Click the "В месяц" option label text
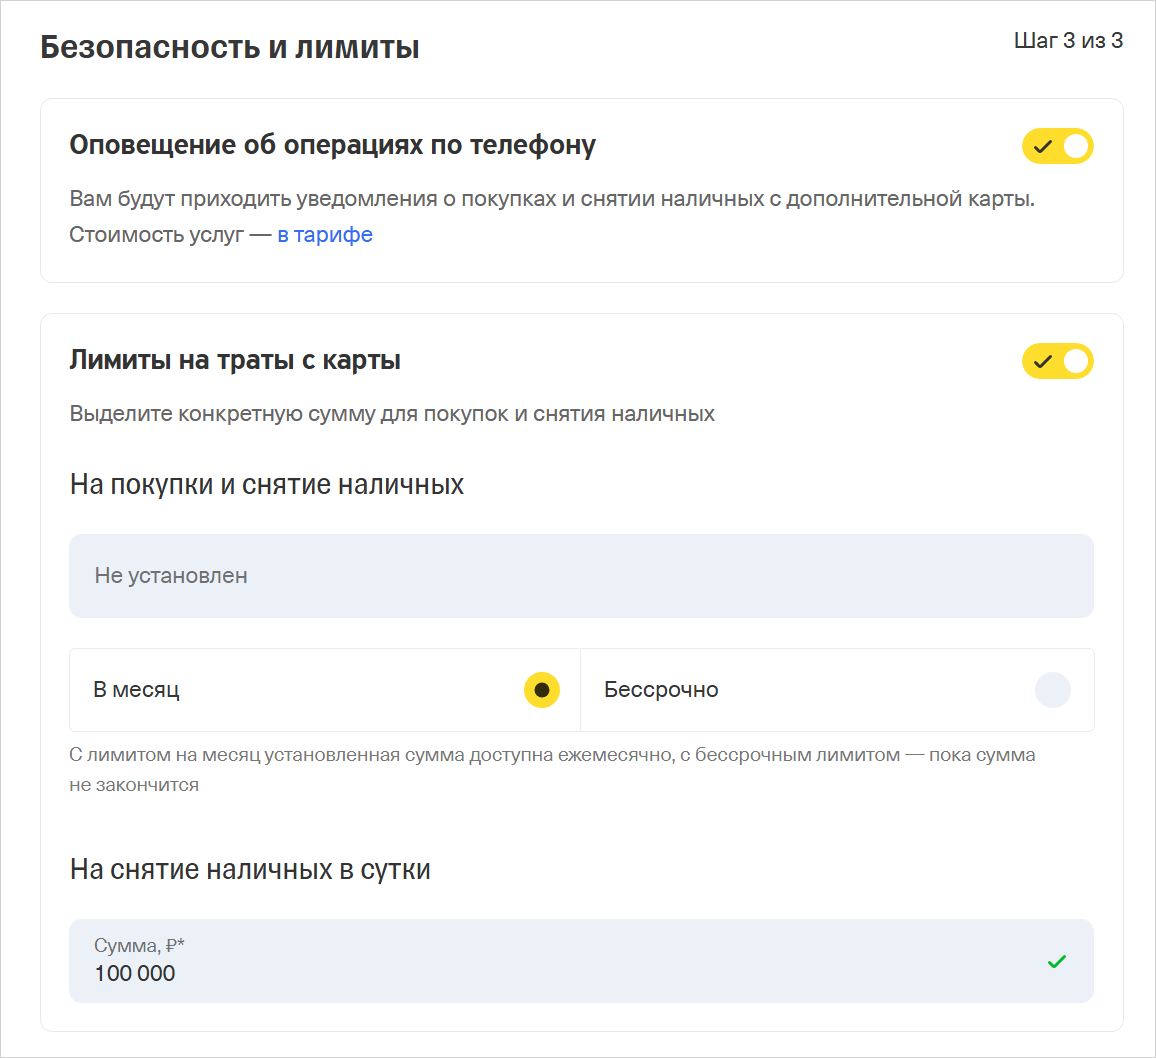Image resolution: width=1156 pixels, height=1058 pixels. click(136, 690)
